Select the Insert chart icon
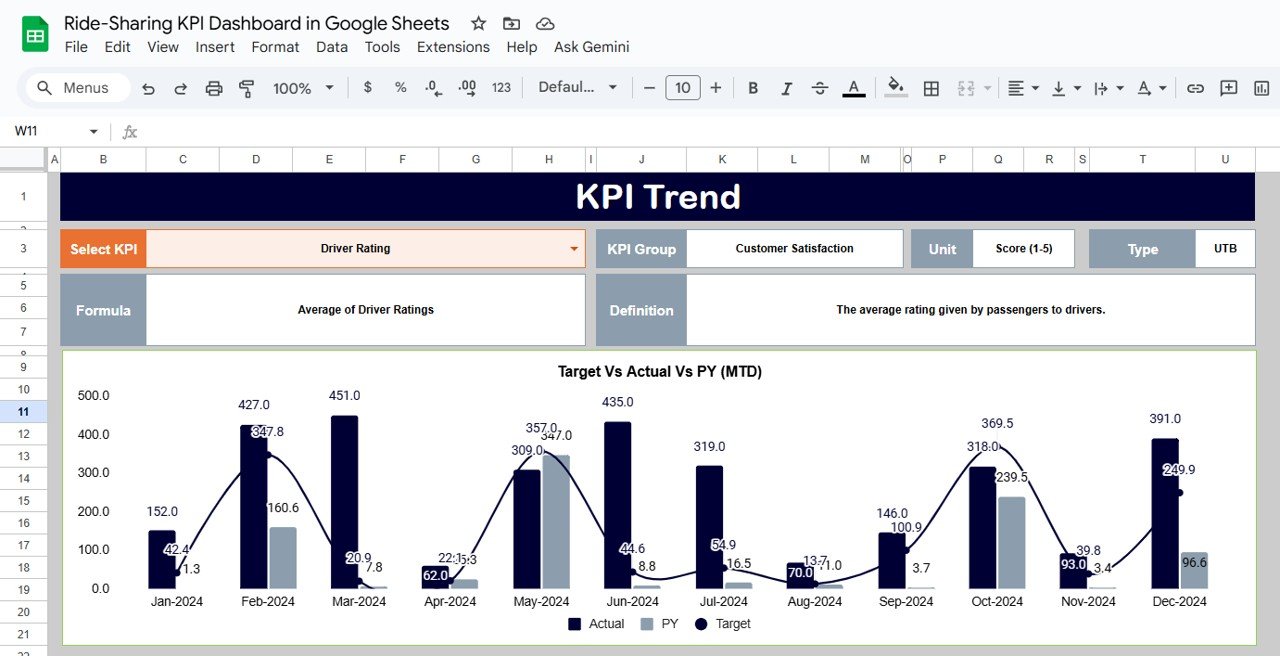The image size is (1280, 656). pos(1261,88)
